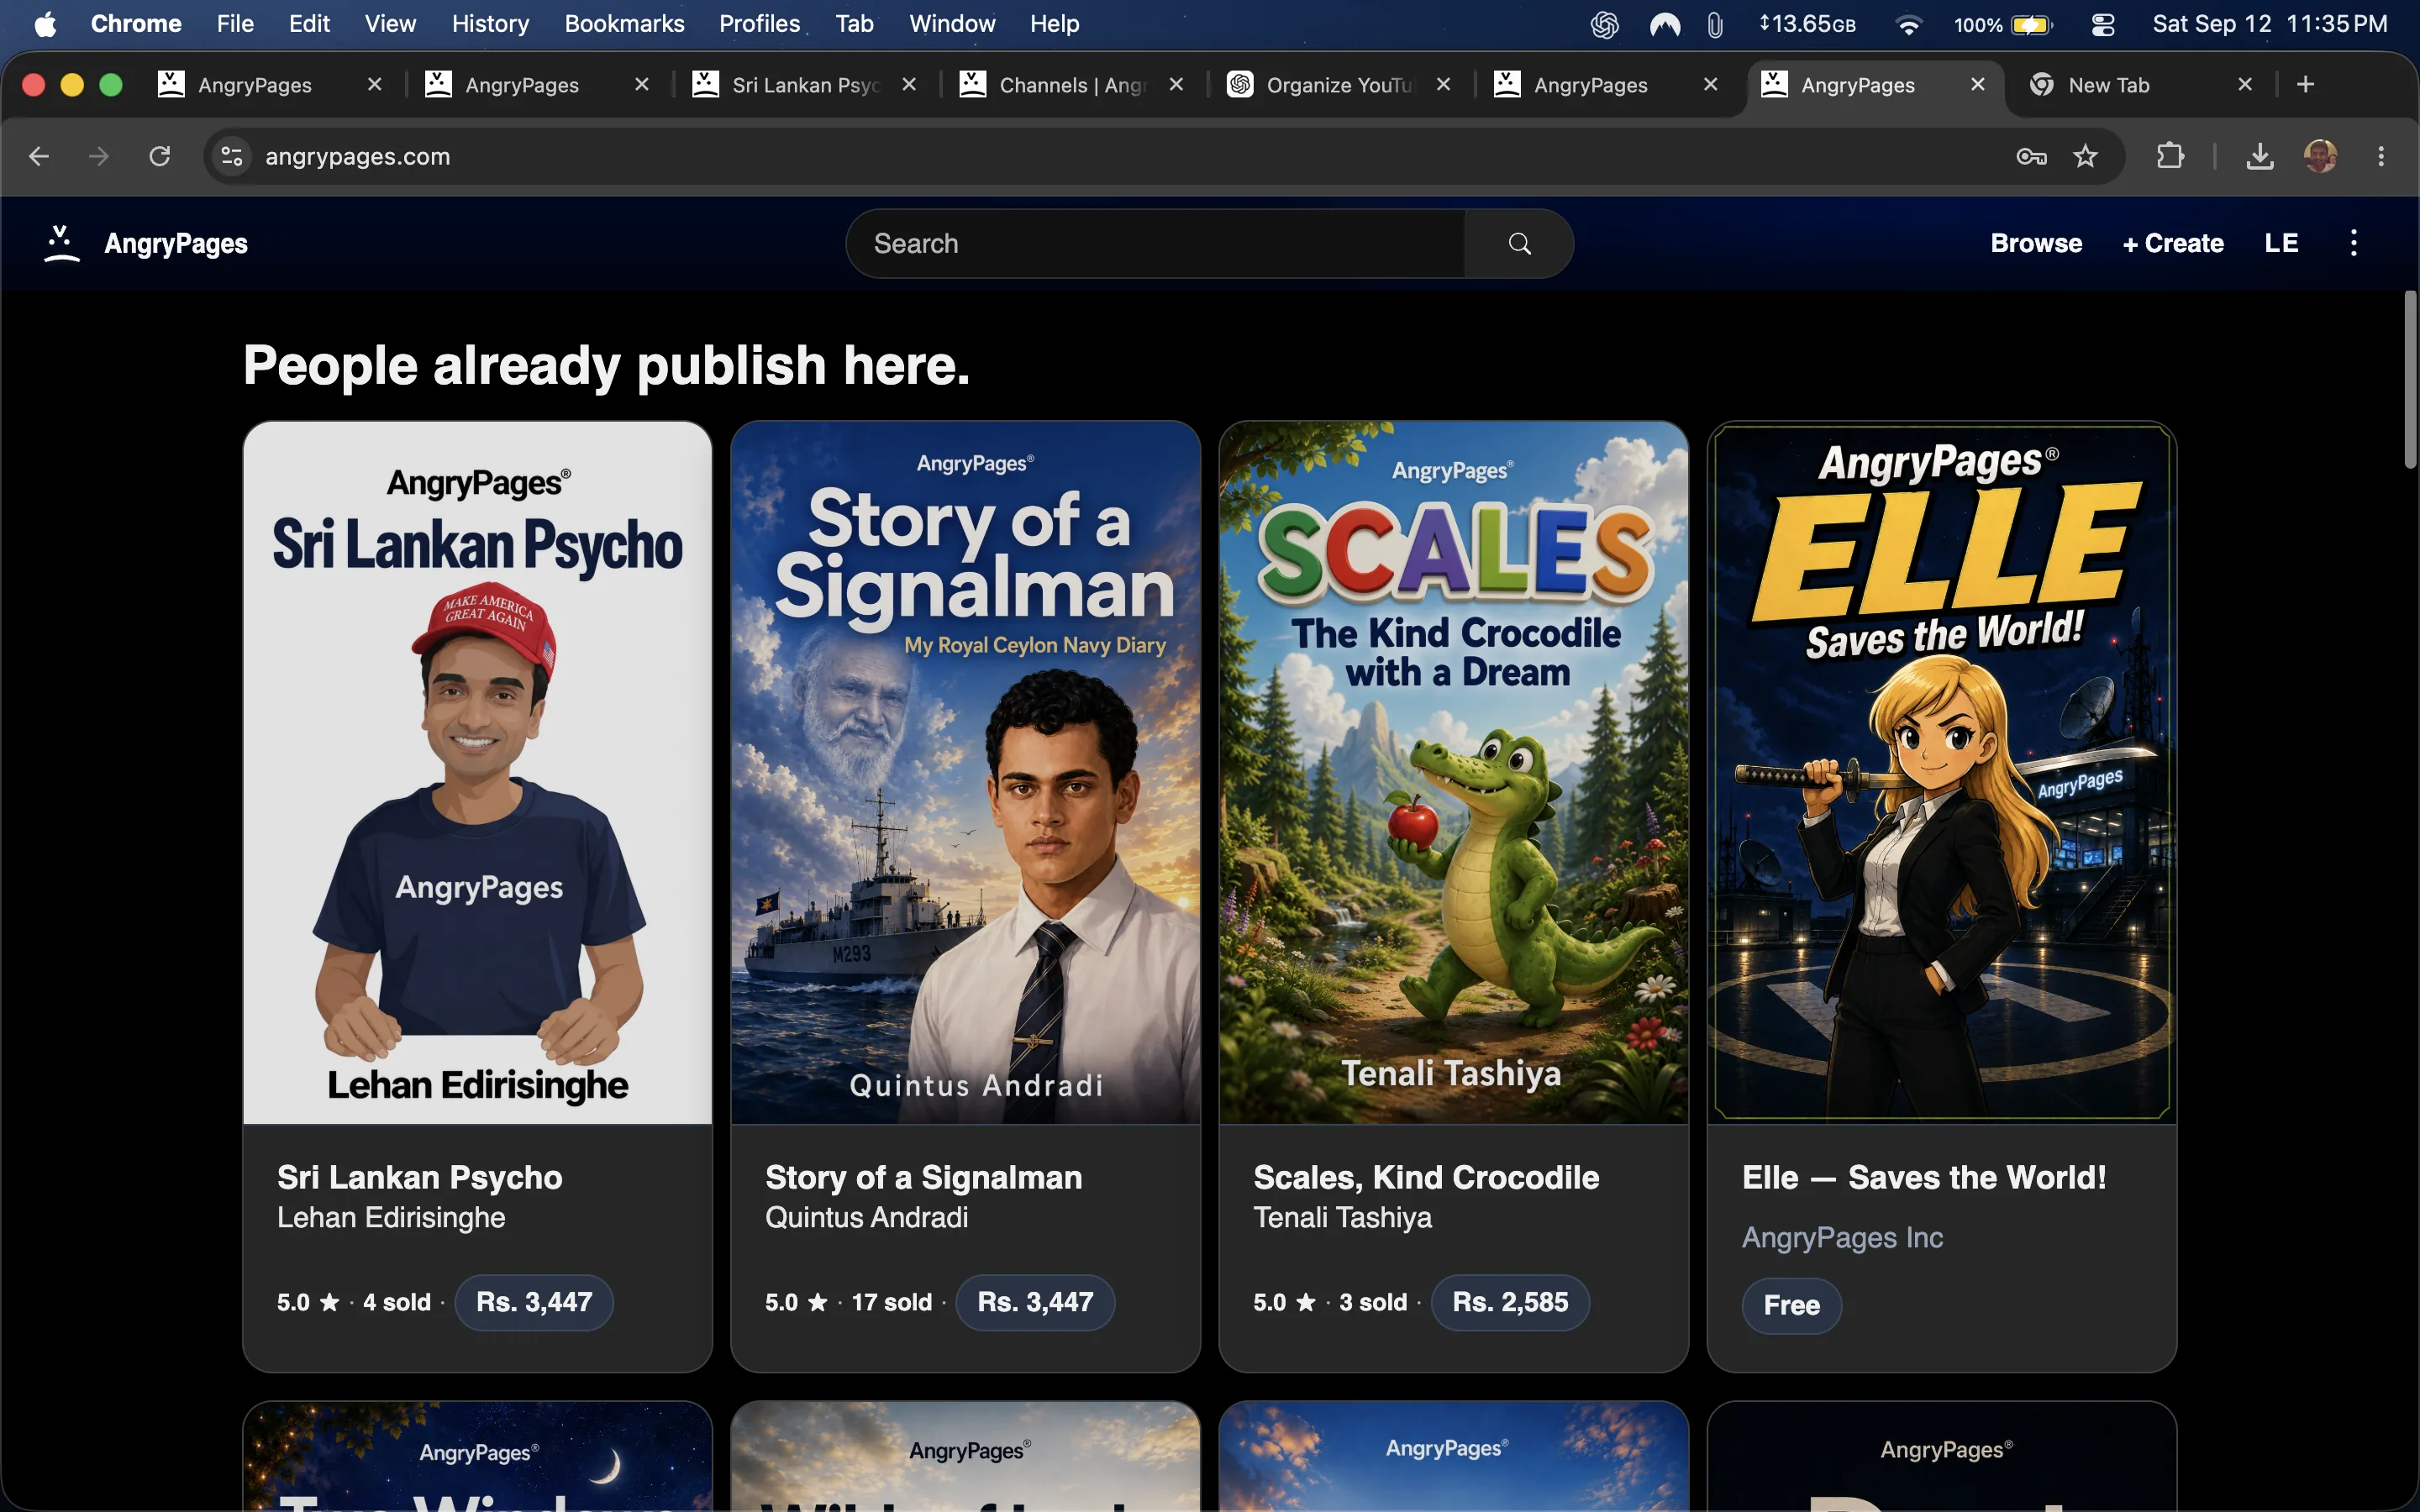Open the Chrome profile avatar
The image size is (2420, 1512).
click(x=2320, y=156)
